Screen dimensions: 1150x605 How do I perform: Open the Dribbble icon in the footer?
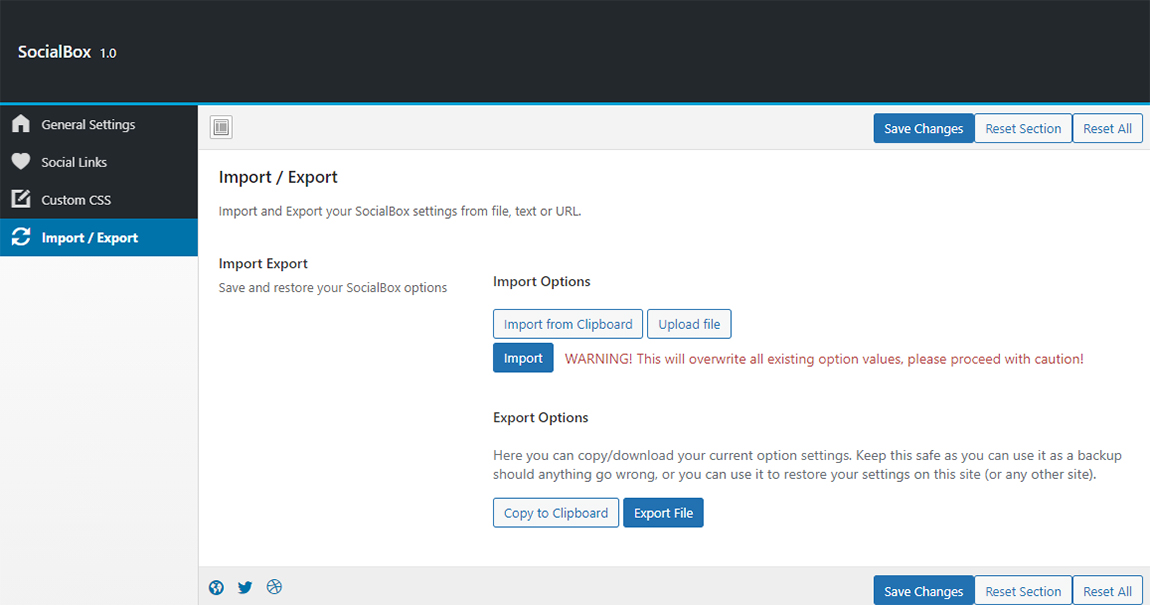point(274,587)
